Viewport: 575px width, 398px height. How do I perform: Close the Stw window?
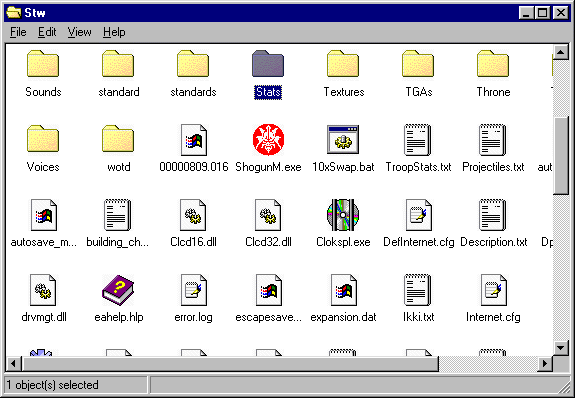pyautogui.click(x=561, y=13)
